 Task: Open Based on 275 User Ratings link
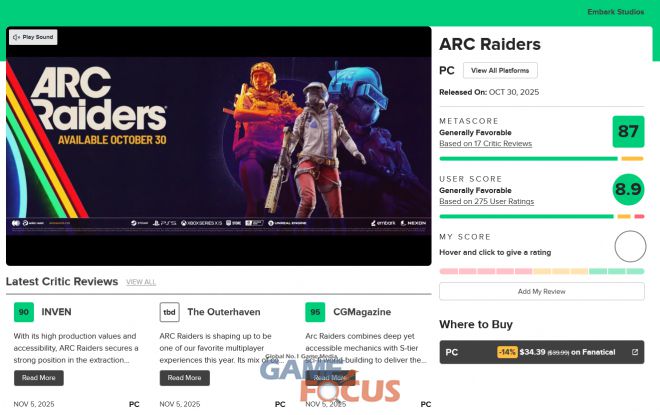[486, 202]
